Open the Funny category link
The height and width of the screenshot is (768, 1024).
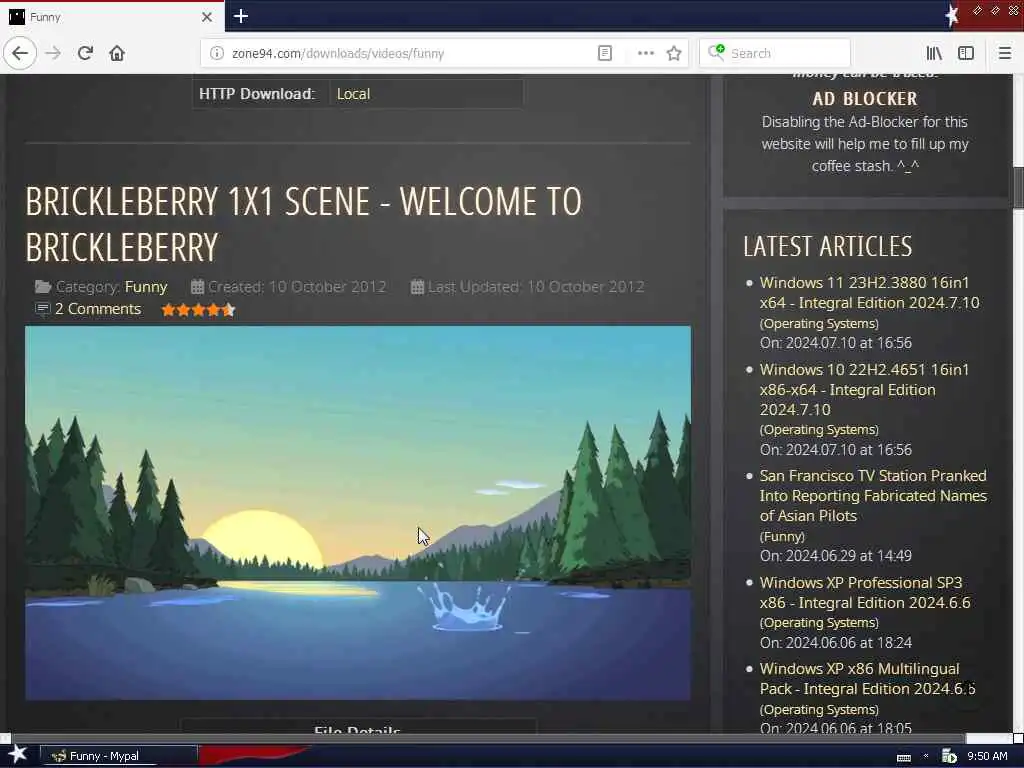pos(146,287)
